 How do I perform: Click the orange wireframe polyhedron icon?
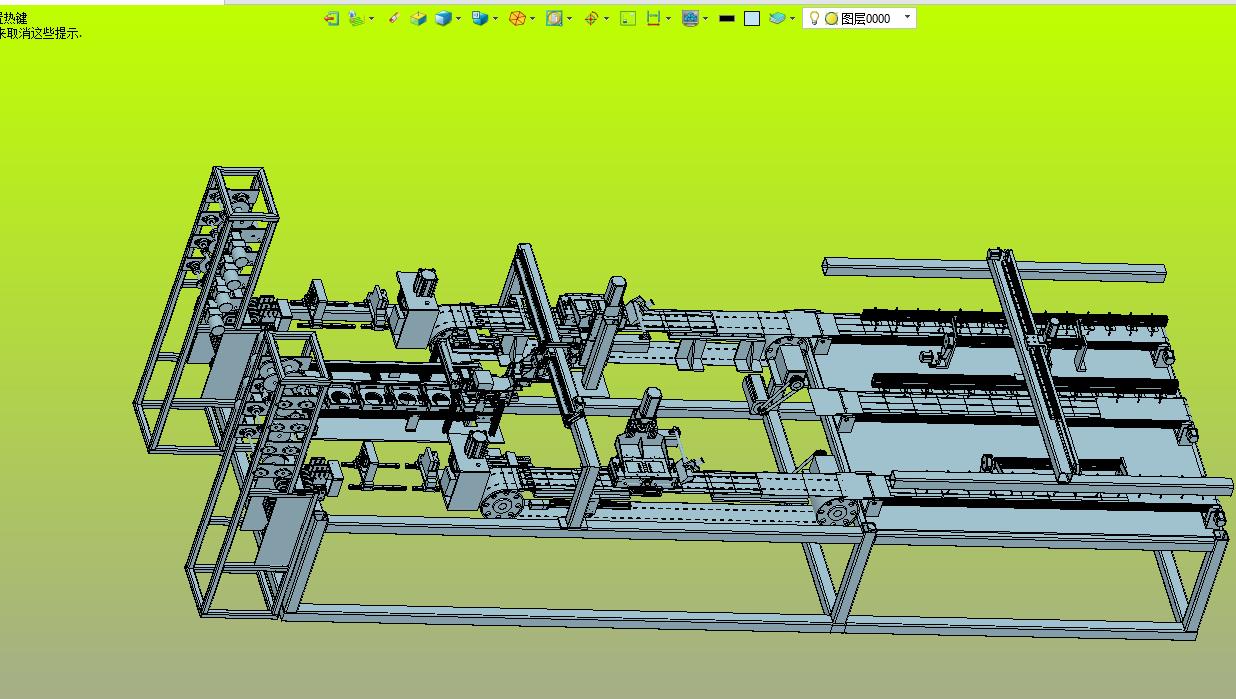517,18
